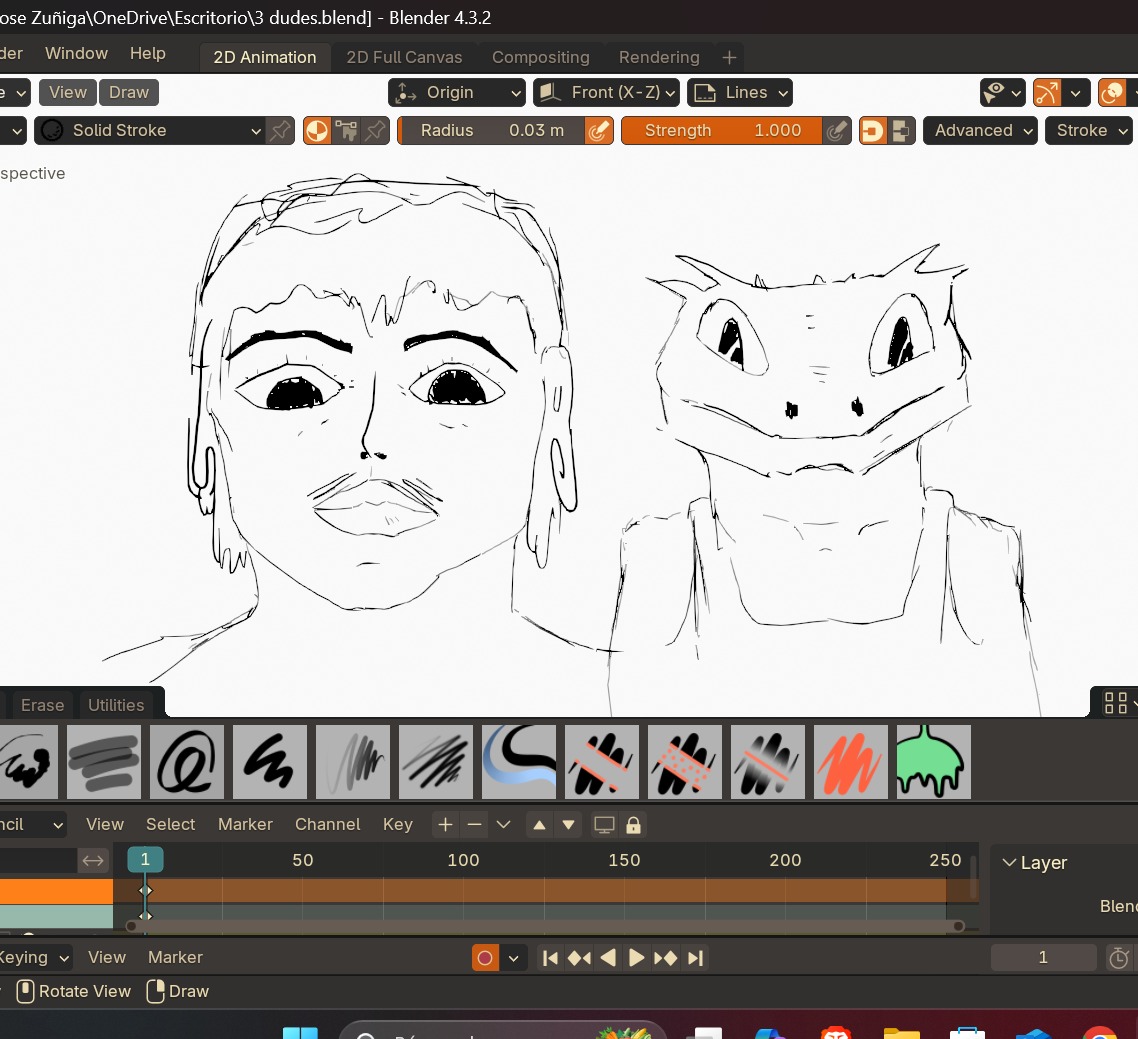The height and width of the screenshot is (1039, 1138).
Task: Open the Help menu
Action: click(x=147, y=54)
